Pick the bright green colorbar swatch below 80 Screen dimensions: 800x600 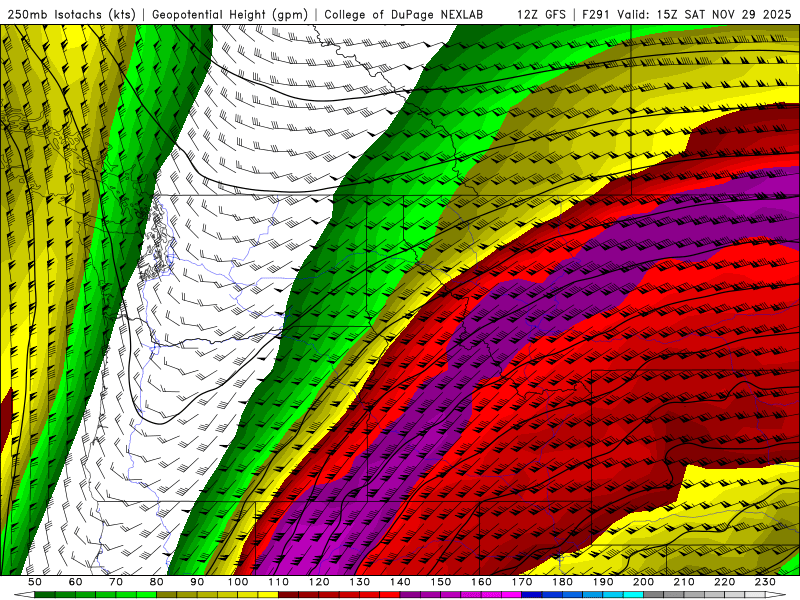point(146,594)
